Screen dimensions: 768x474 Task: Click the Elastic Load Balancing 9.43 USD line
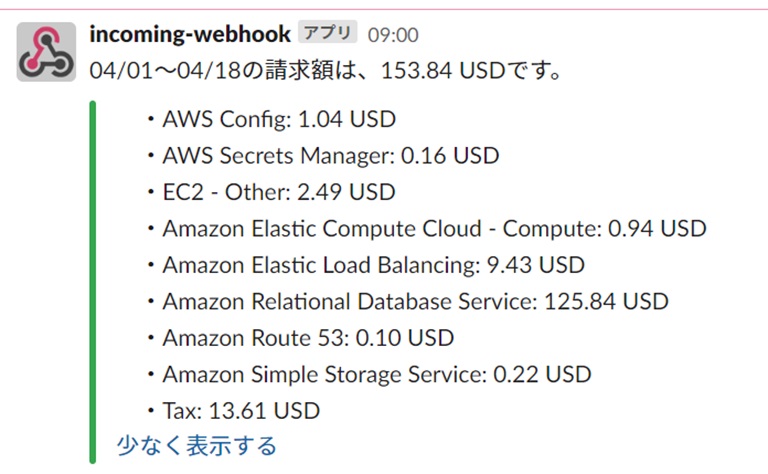[374, 265]
